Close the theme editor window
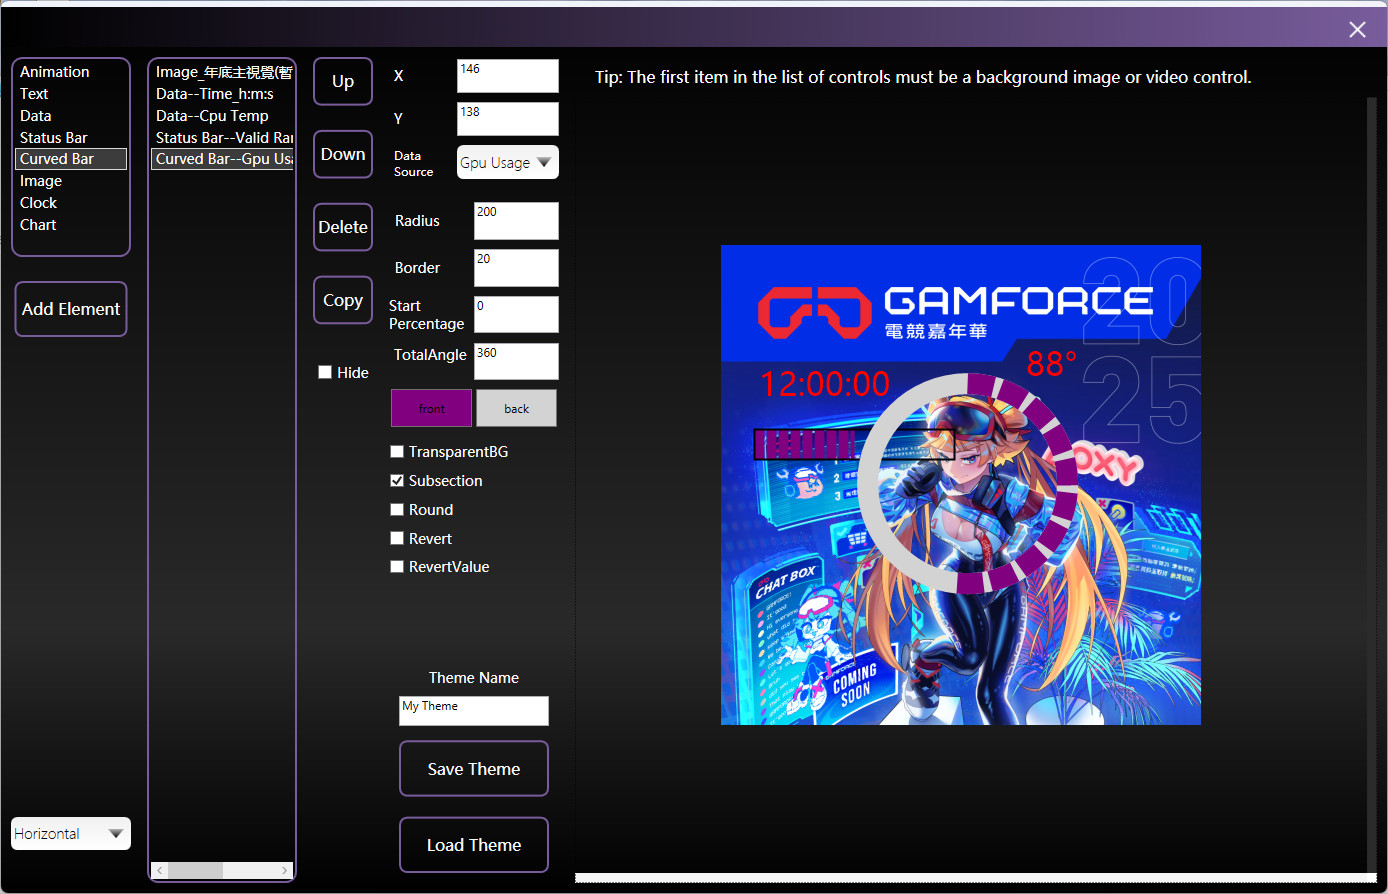The height and width of the screenshot is (894, 1388). coord(1357,30)
